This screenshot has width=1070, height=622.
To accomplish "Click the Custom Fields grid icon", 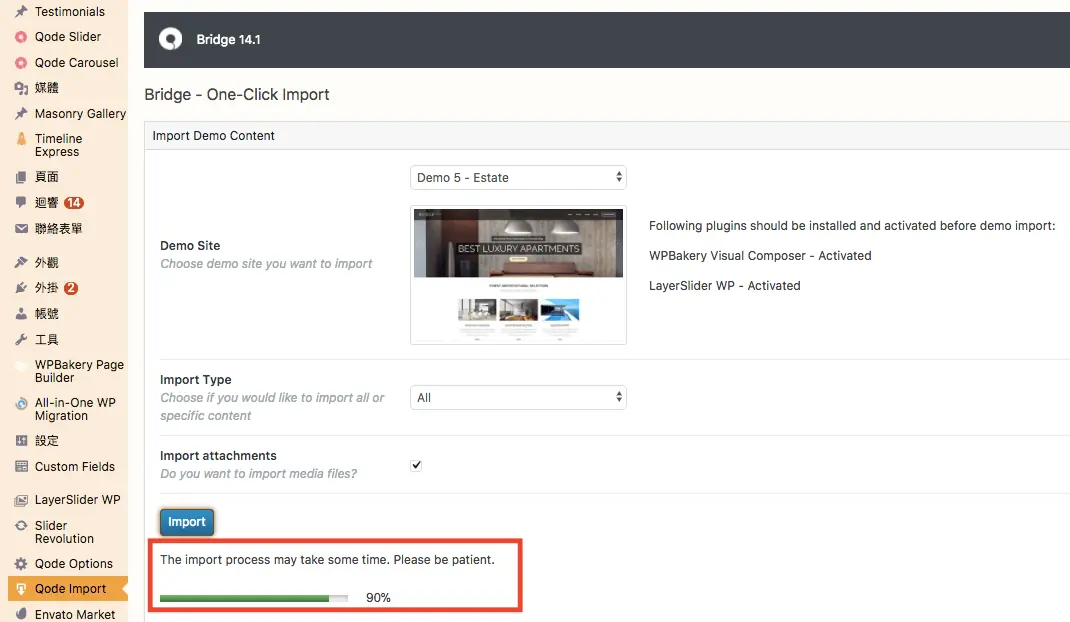I will [x=21, y=466].
